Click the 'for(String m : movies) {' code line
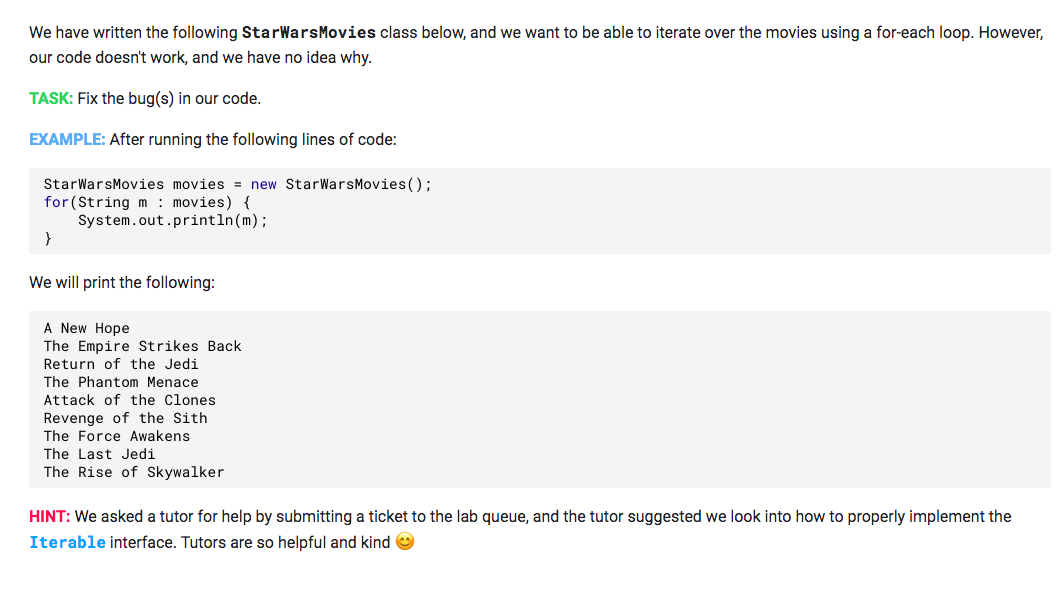Viewport: 1063px width, 602px height. [x=147, y=202]
